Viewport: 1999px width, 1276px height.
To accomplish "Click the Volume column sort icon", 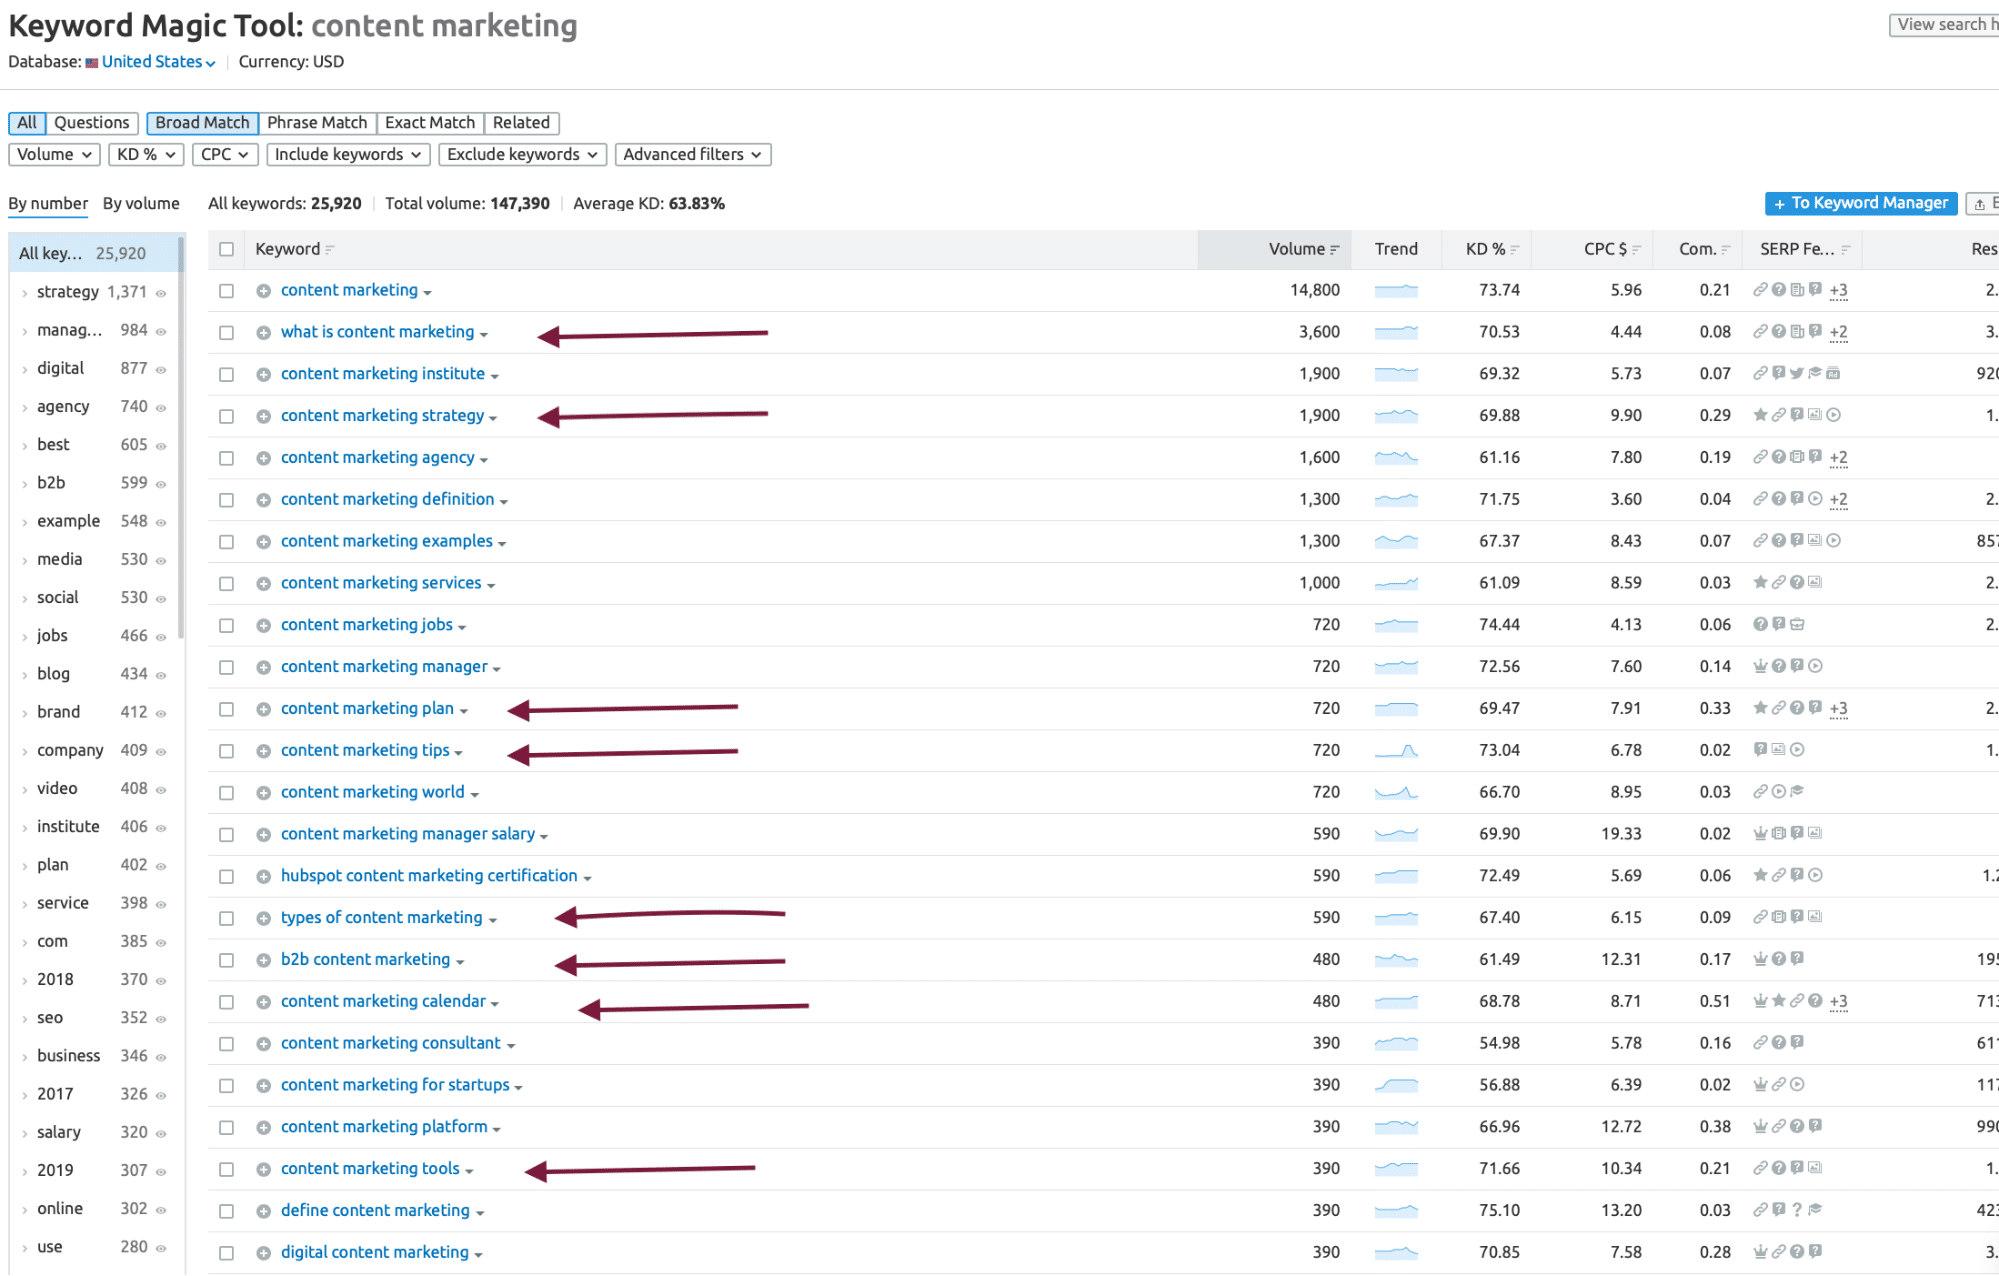I will click(x=1335, y=250).
